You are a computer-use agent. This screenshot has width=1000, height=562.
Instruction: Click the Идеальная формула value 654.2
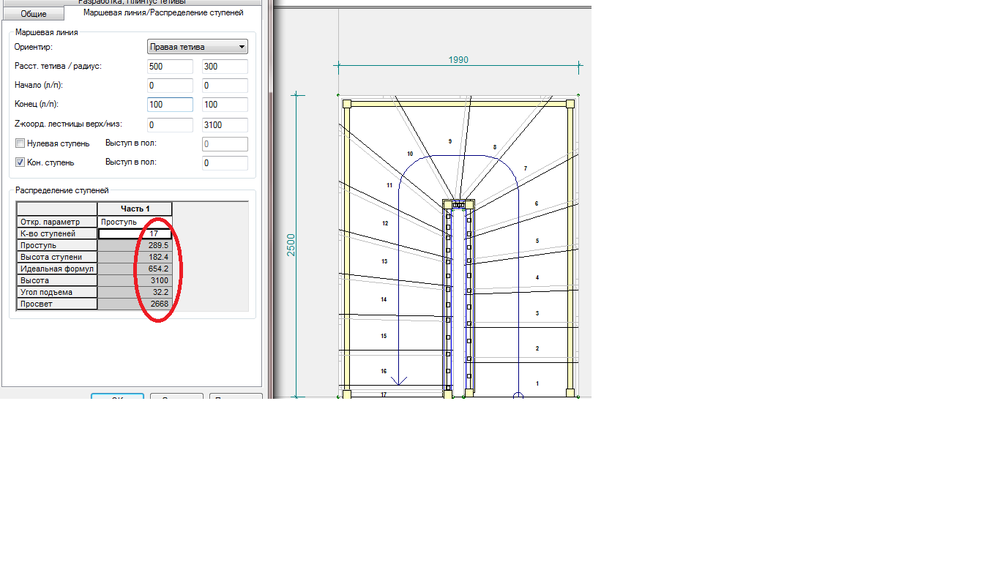tap(135, 269)
